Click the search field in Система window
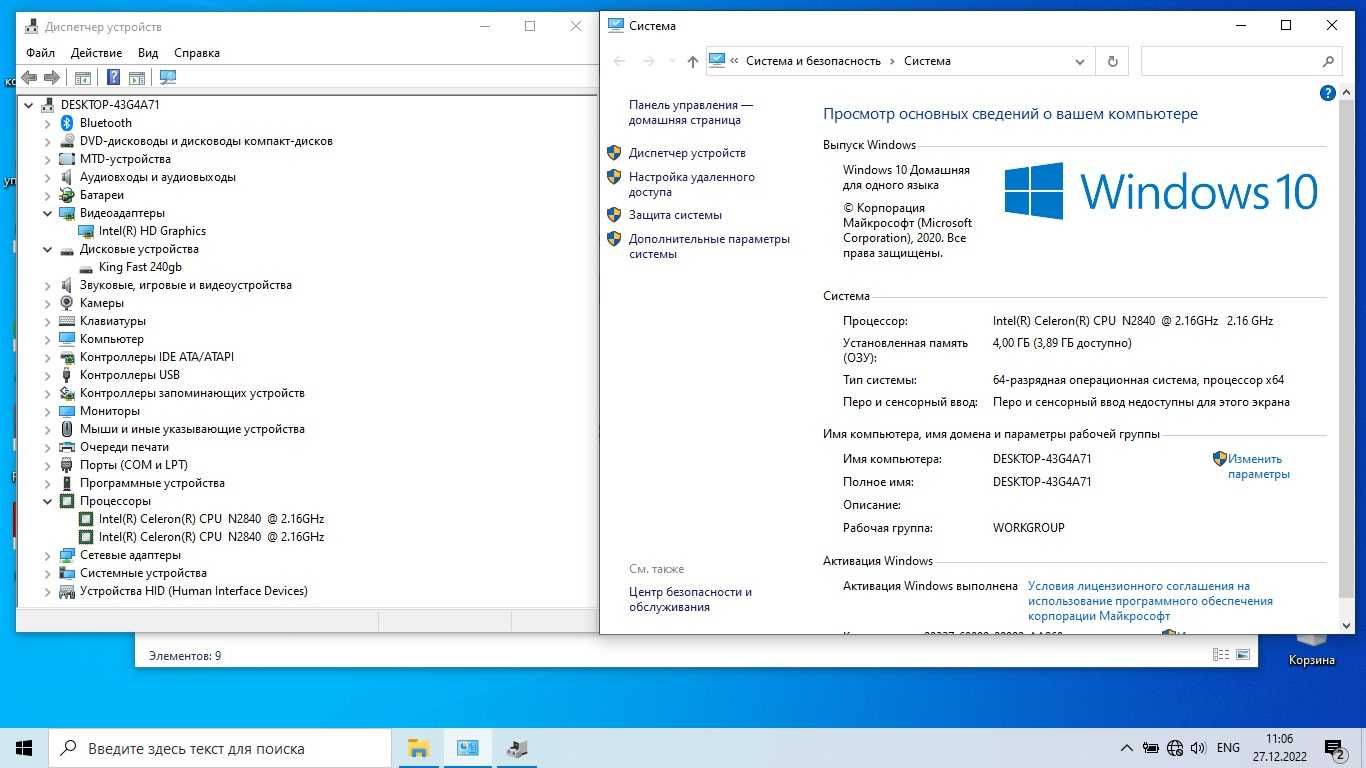The width and height of the screenshot is (1366, 768). pyautogui.click(x=1240, y=61)
